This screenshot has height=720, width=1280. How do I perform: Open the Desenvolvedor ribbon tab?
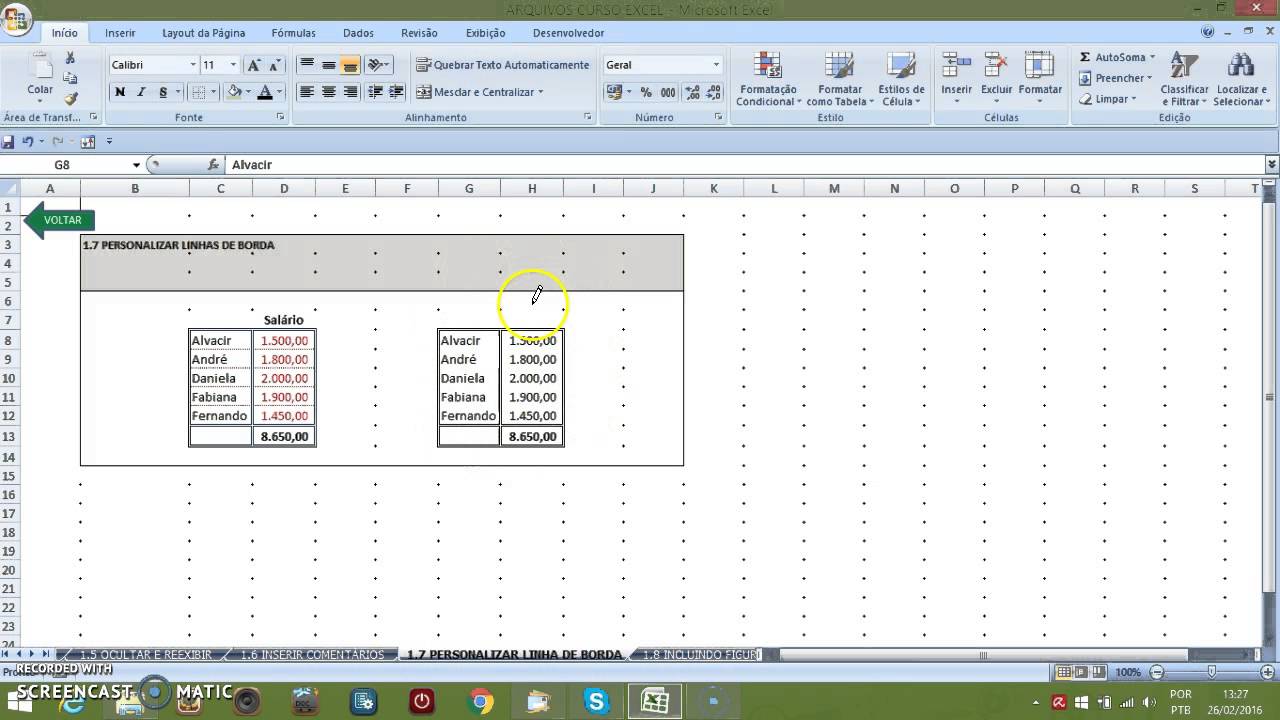tap(568, 33)
